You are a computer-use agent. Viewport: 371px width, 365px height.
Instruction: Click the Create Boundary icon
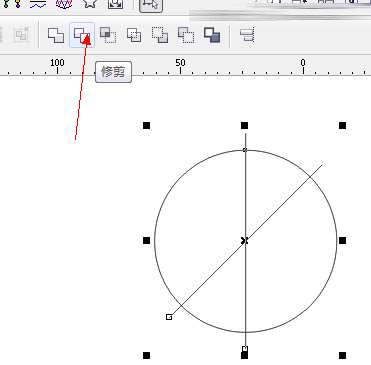point(212,35)
